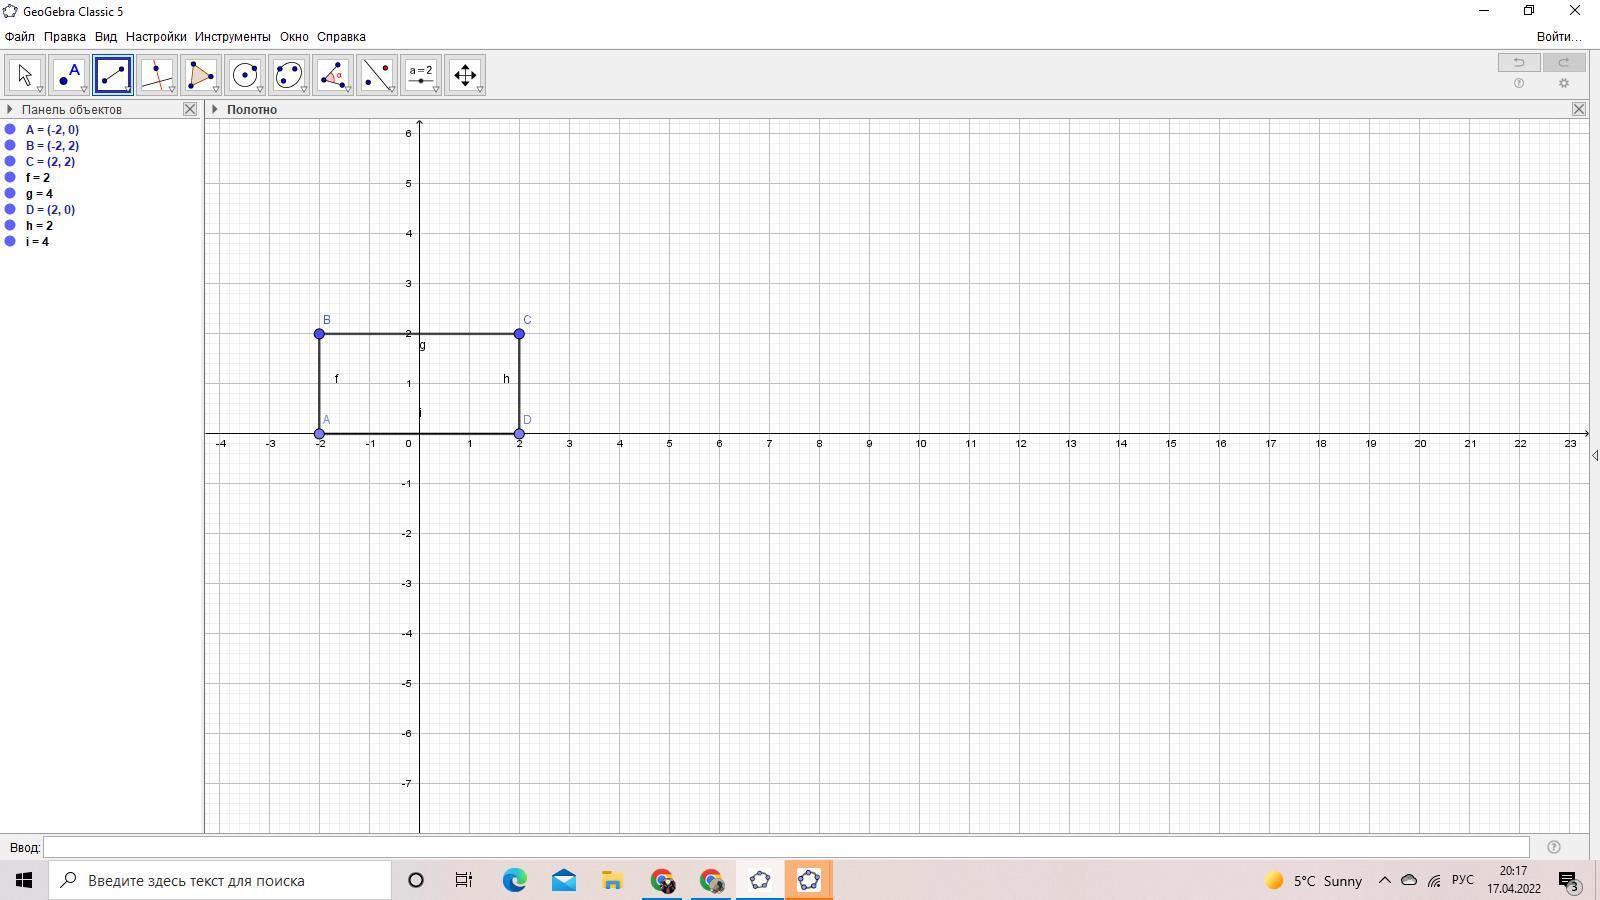The image size is (1600, 900).
Task: Toggle visibility of segment g
Action: (10, 193)
